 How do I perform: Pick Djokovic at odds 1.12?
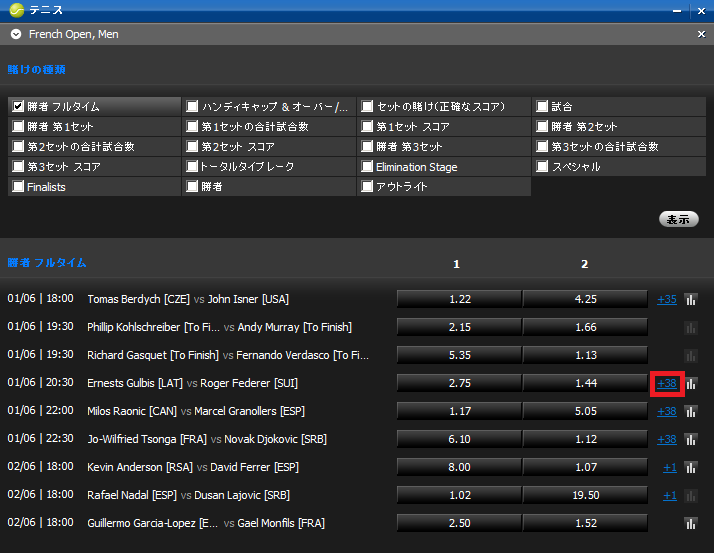(585, 440)
